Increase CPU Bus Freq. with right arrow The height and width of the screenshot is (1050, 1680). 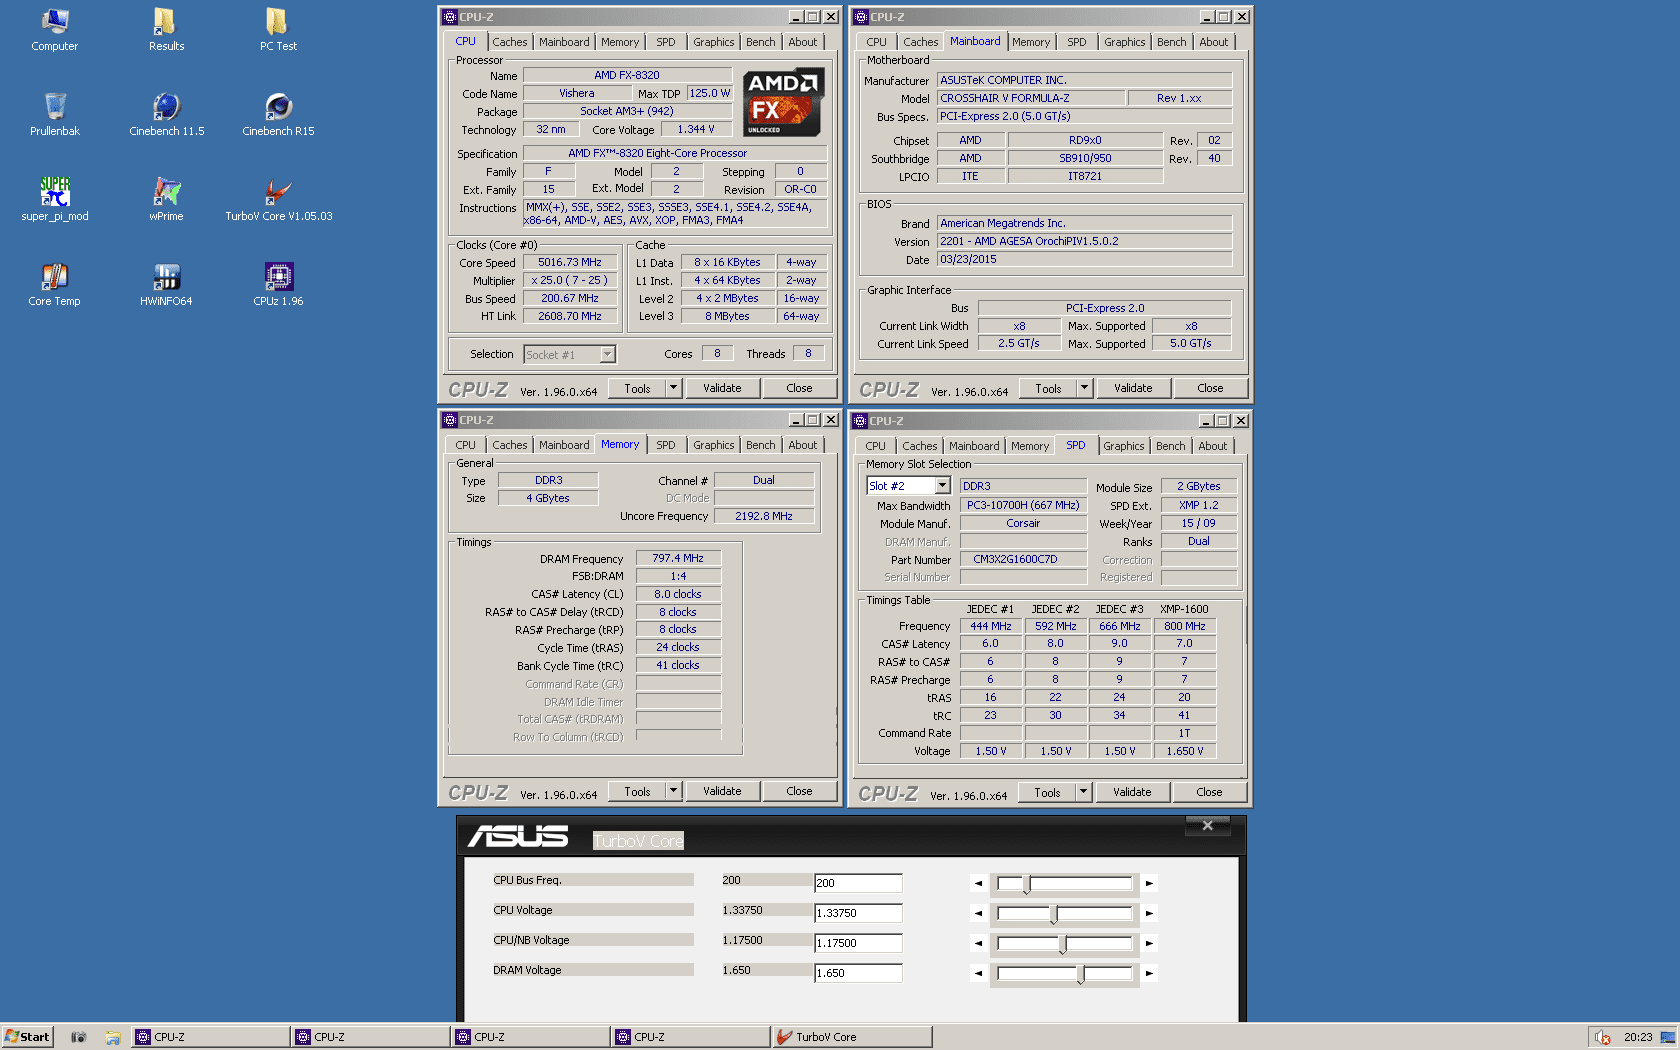click(x=1150, y=883)
